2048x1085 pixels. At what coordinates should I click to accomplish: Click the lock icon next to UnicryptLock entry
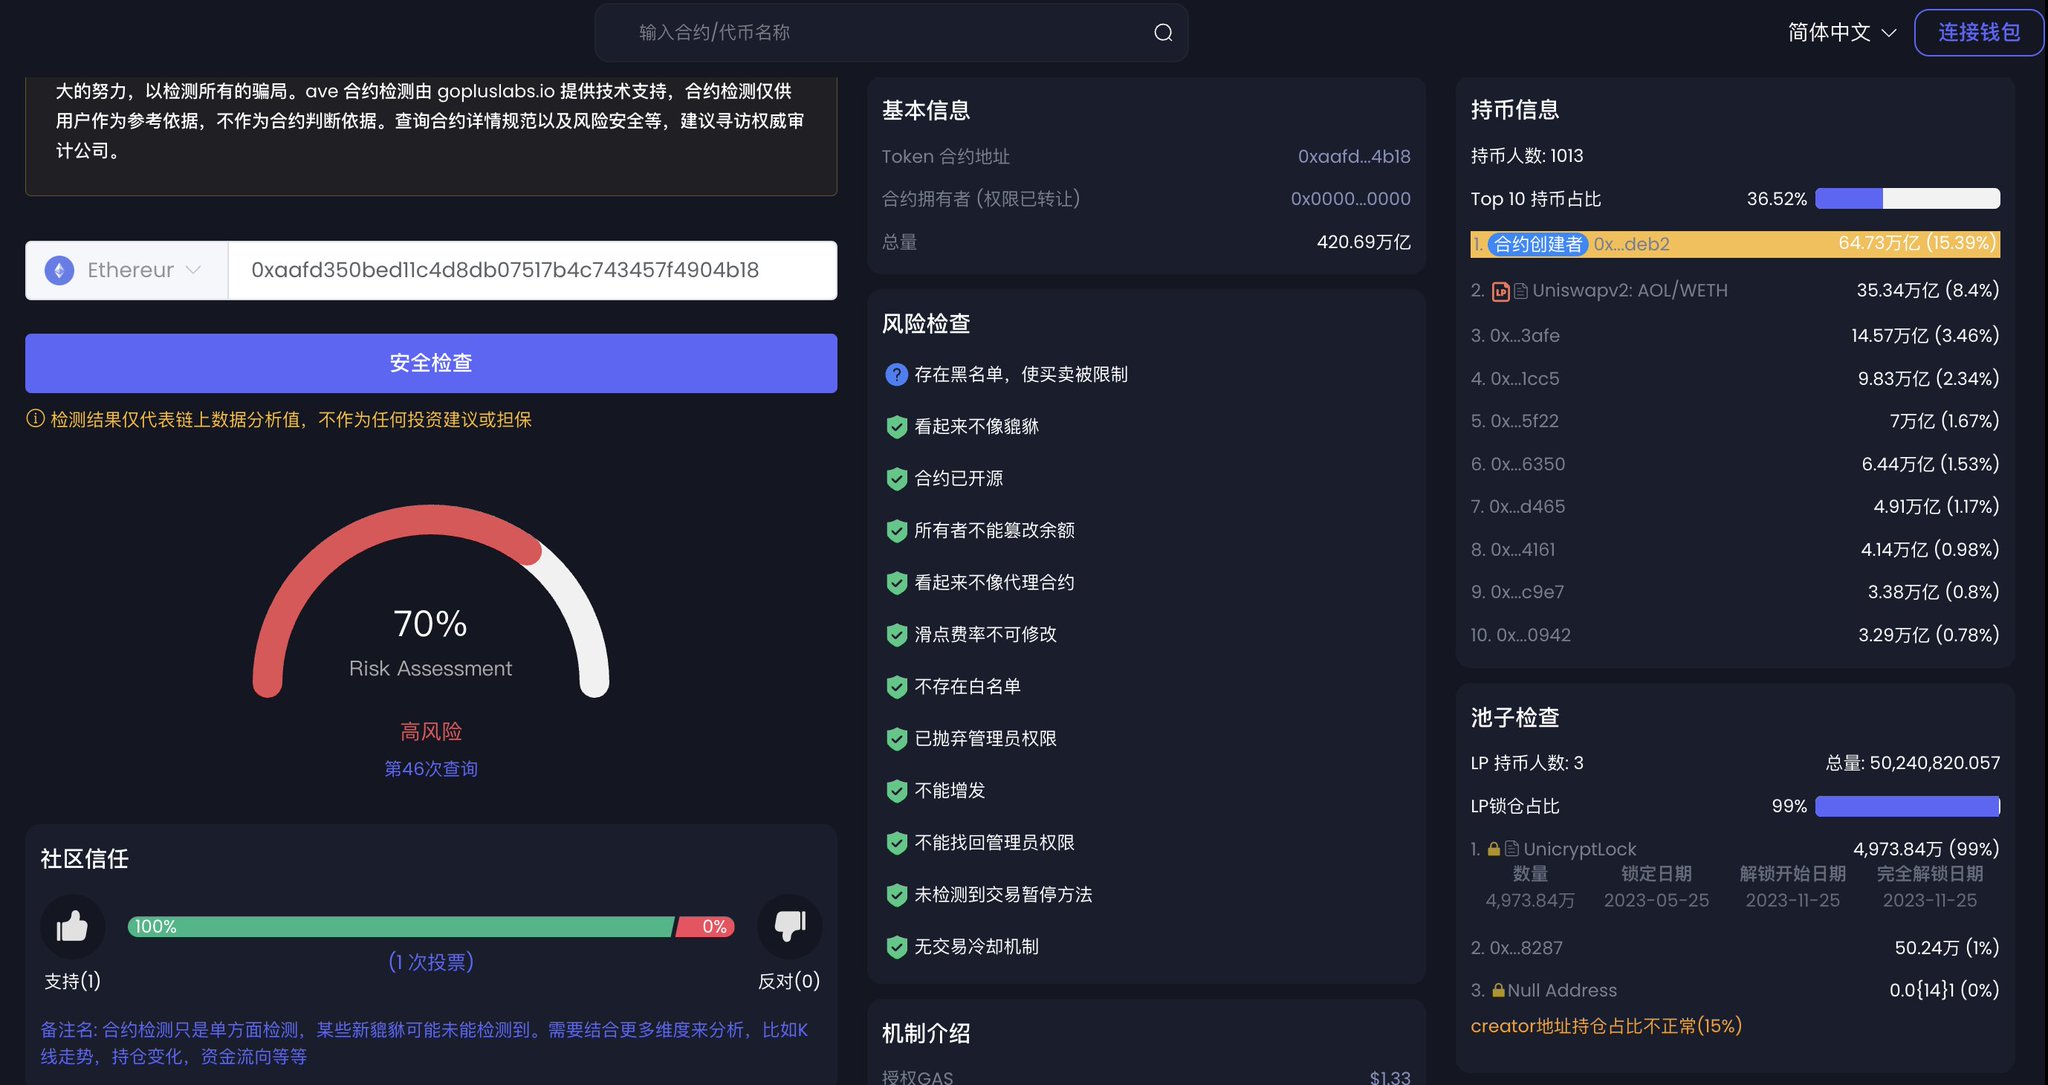tap(1493, 849)
